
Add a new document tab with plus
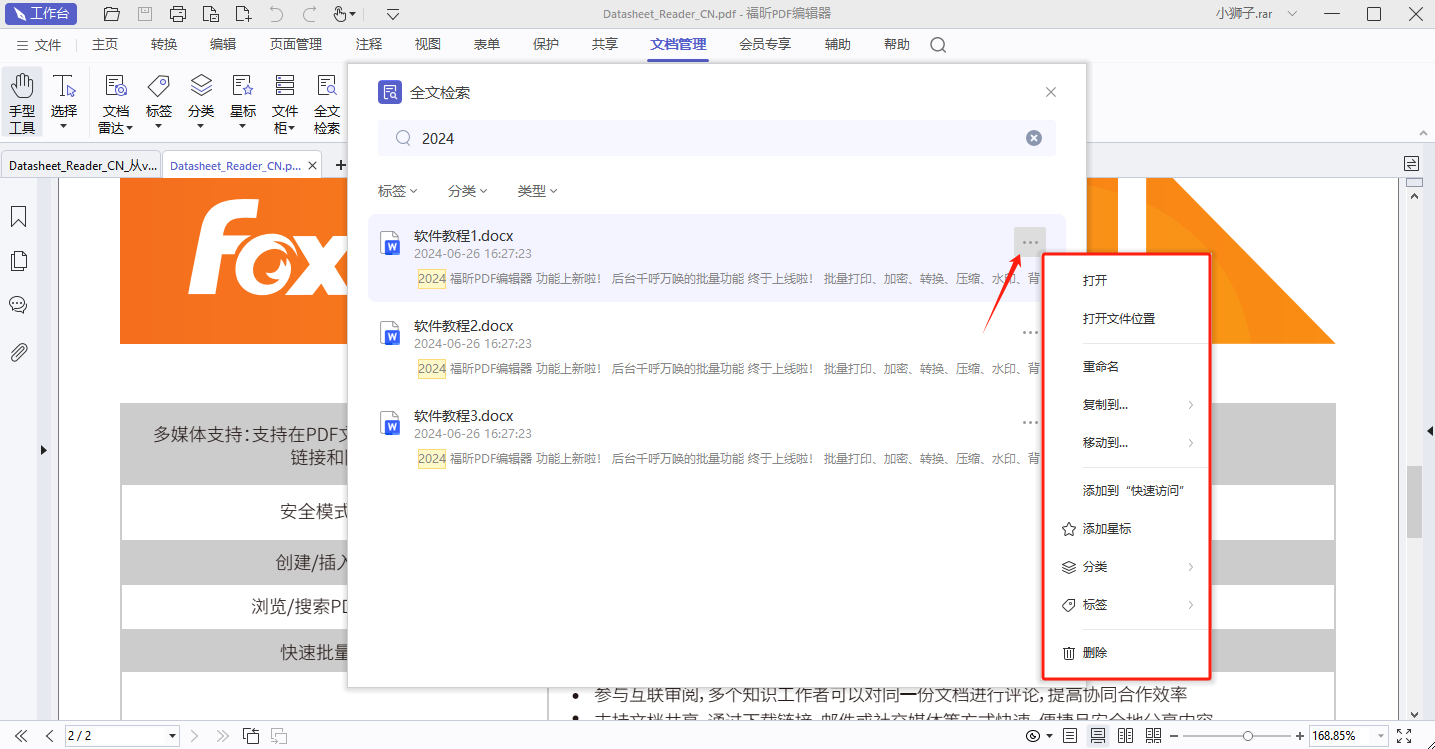[x=340, y=165]
